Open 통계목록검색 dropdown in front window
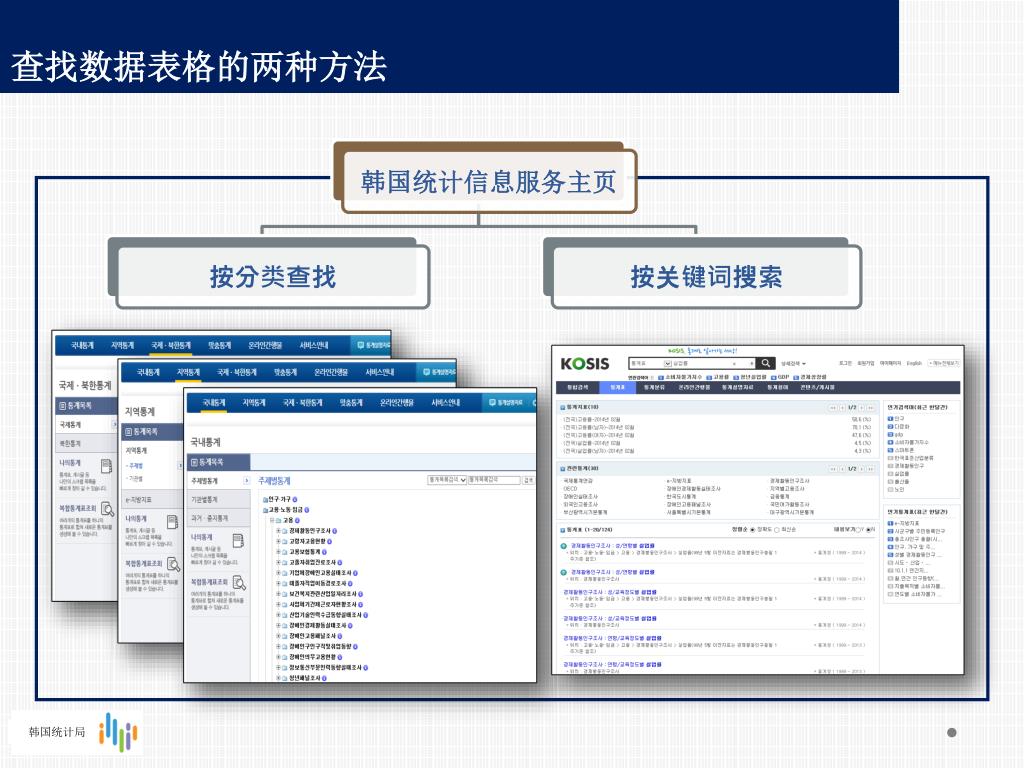The height and width of the screenshot is (768, 1024). coord(447,480)
